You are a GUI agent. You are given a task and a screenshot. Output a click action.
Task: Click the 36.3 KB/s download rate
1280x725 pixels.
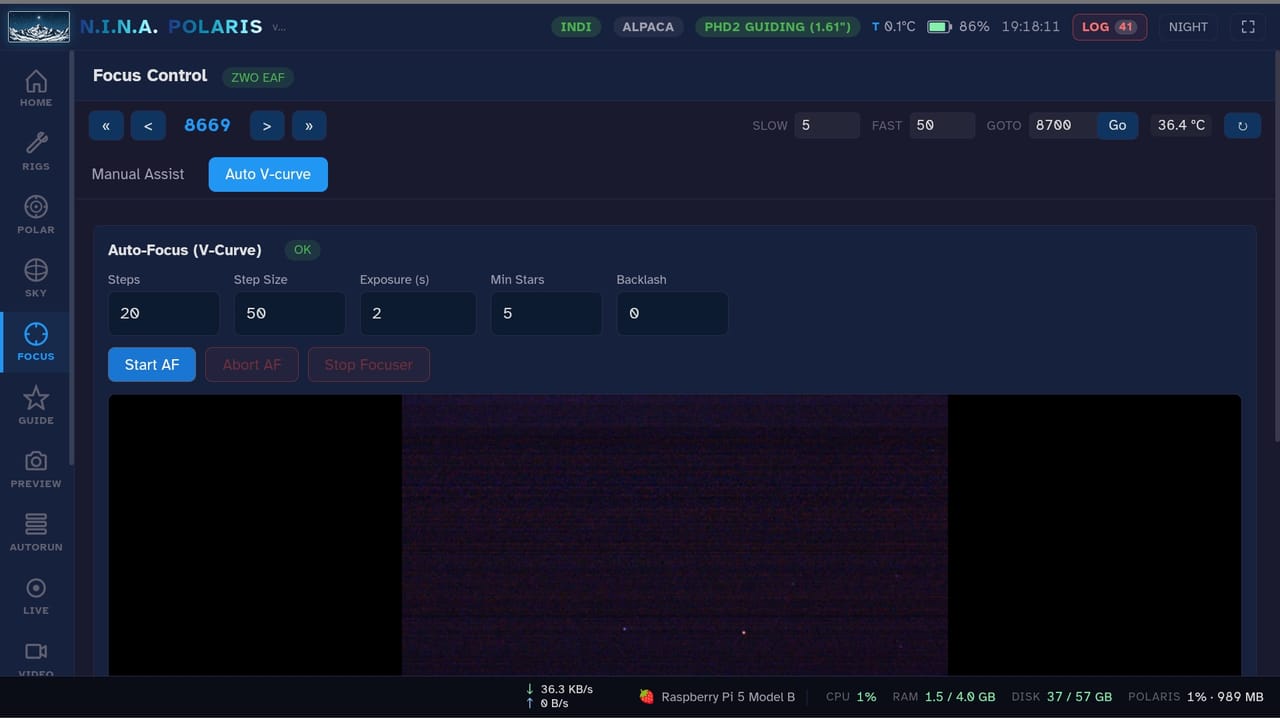[558, 689]
